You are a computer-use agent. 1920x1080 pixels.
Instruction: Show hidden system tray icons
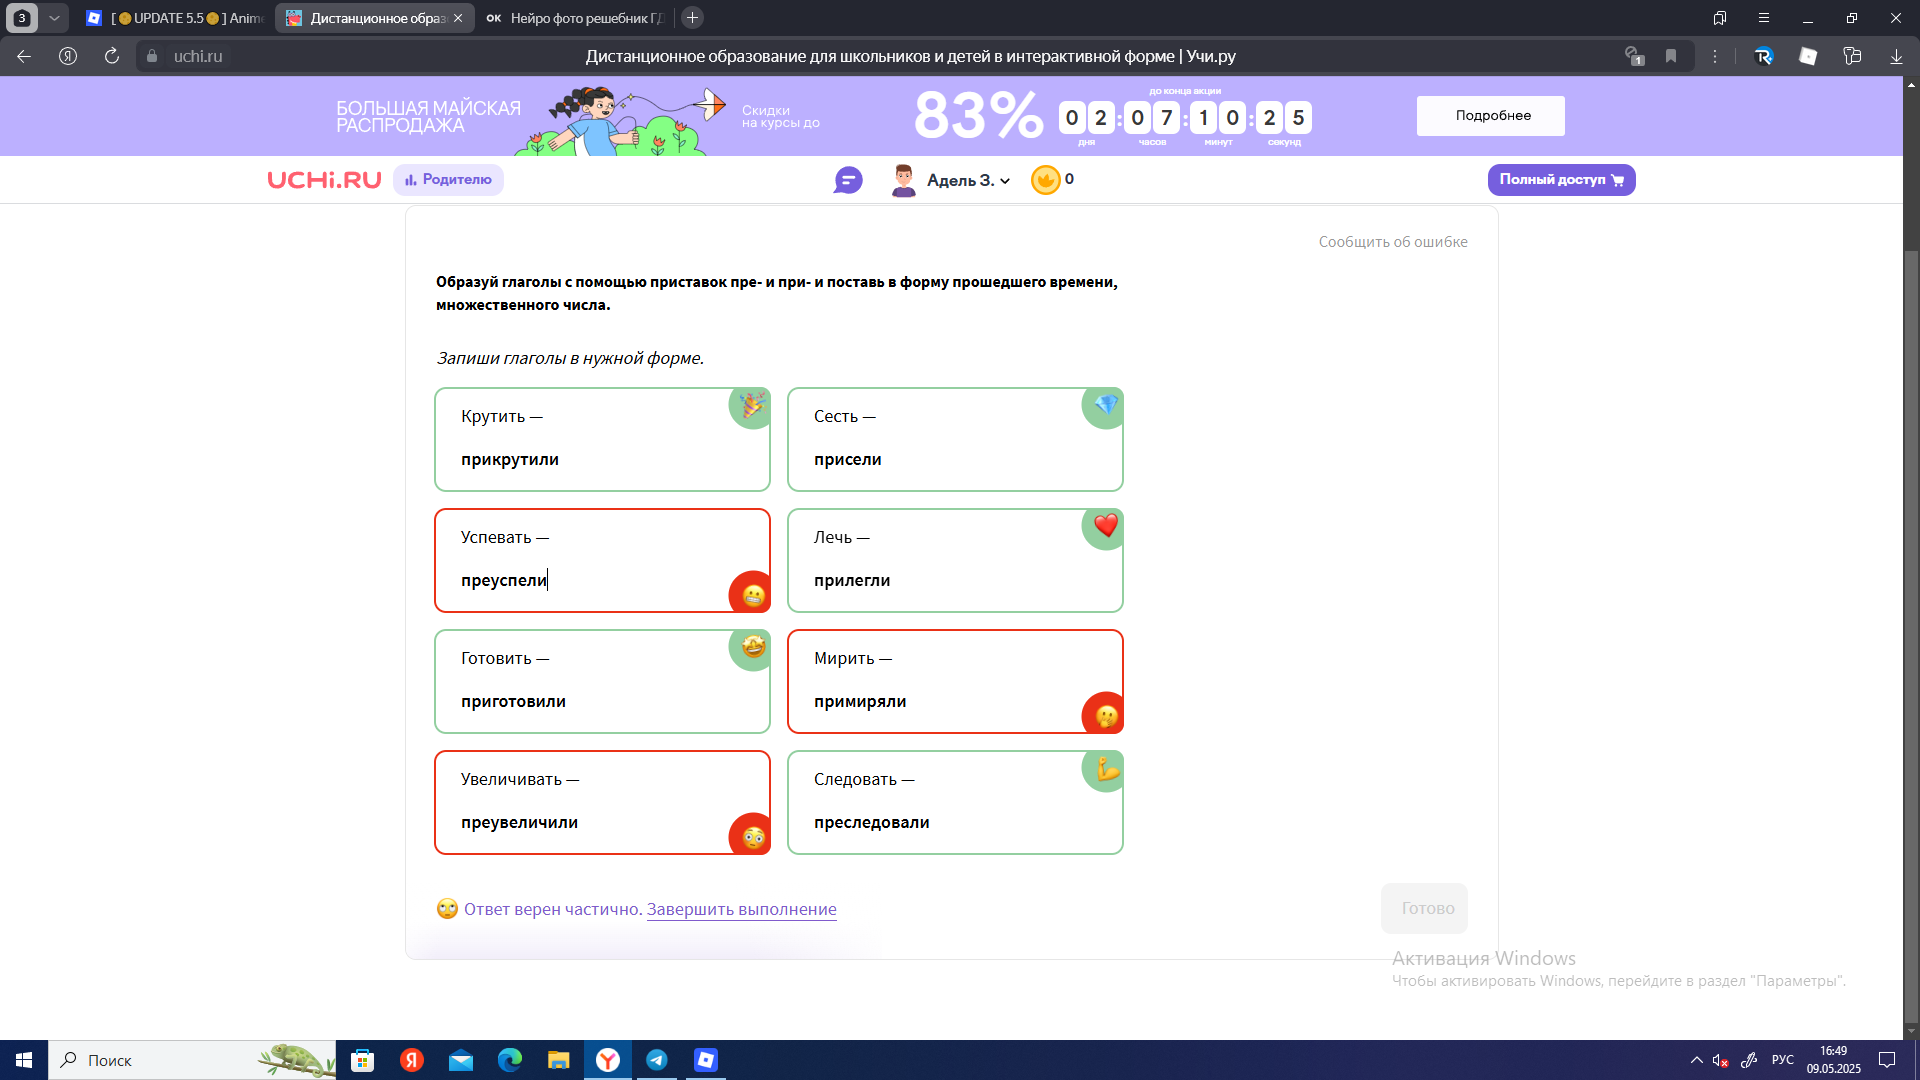click(1697, 1060)
